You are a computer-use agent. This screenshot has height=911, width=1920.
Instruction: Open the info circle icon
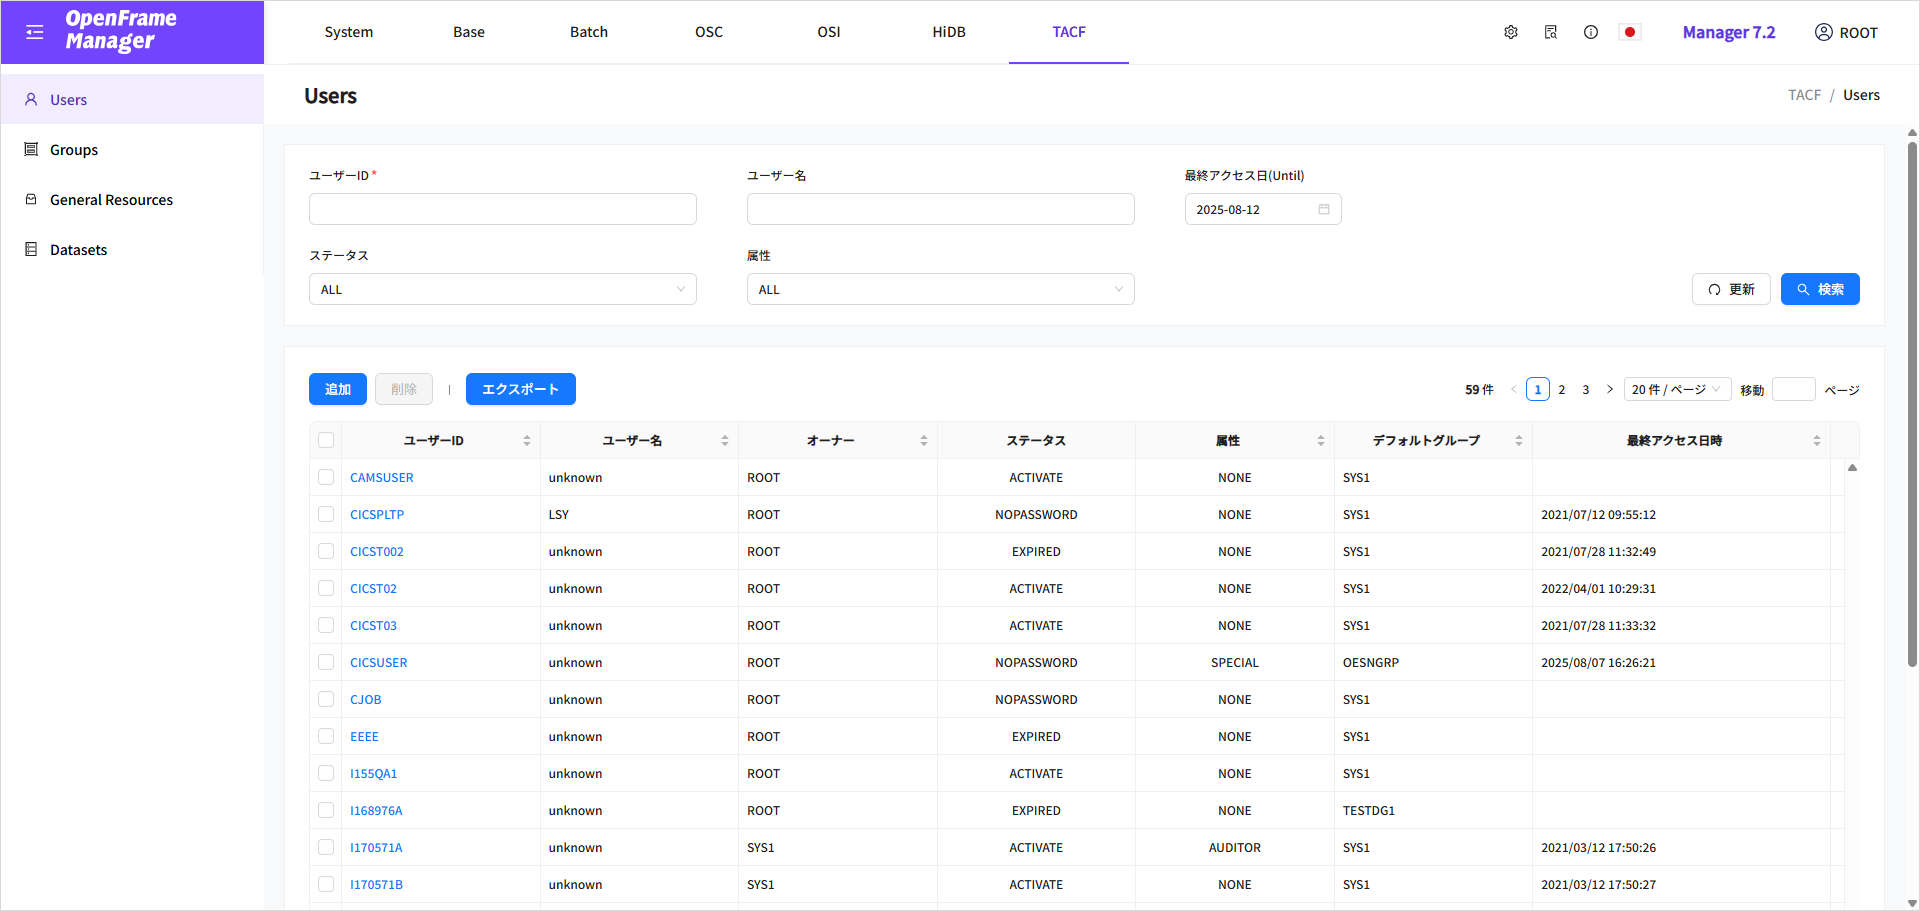coord(1590,32)
